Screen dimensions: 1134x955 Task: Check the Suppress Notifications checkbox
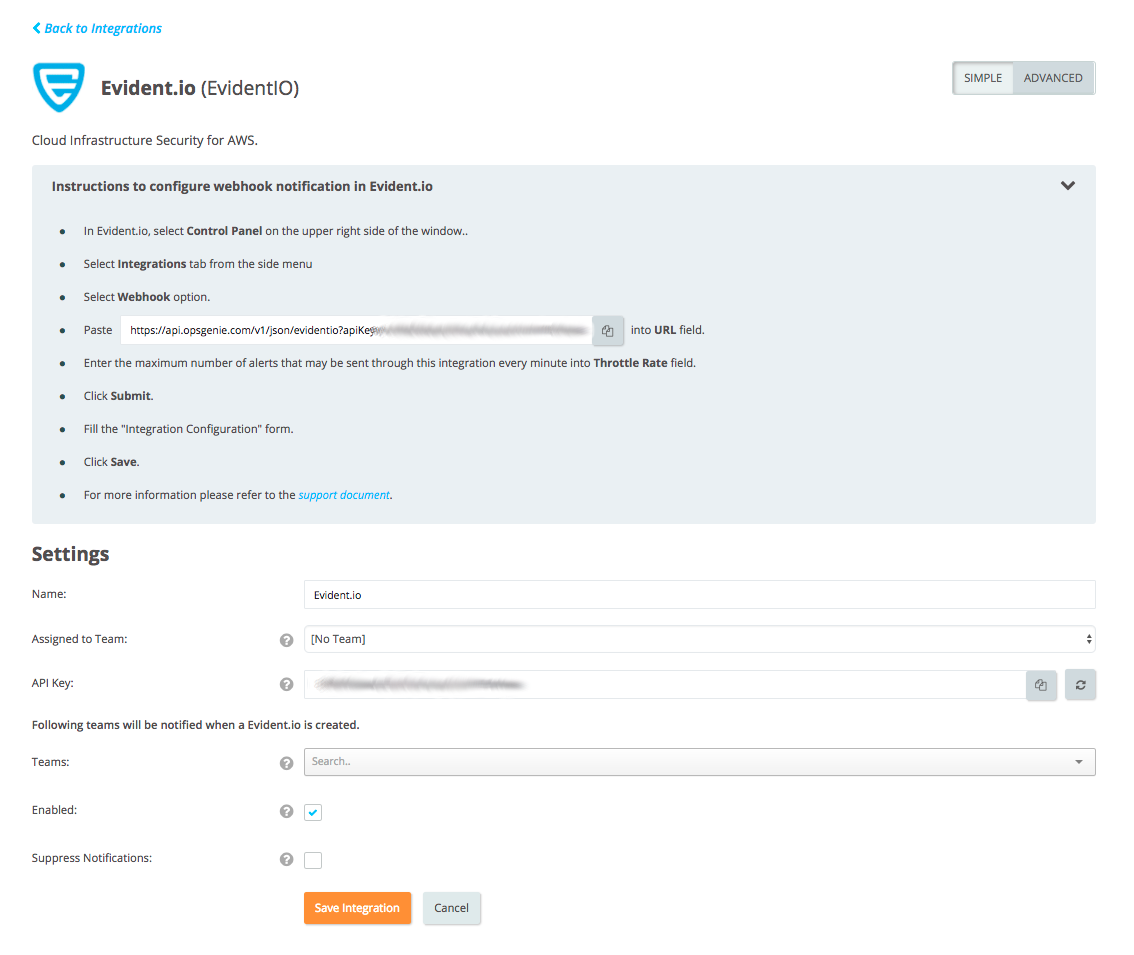point(313,860)
